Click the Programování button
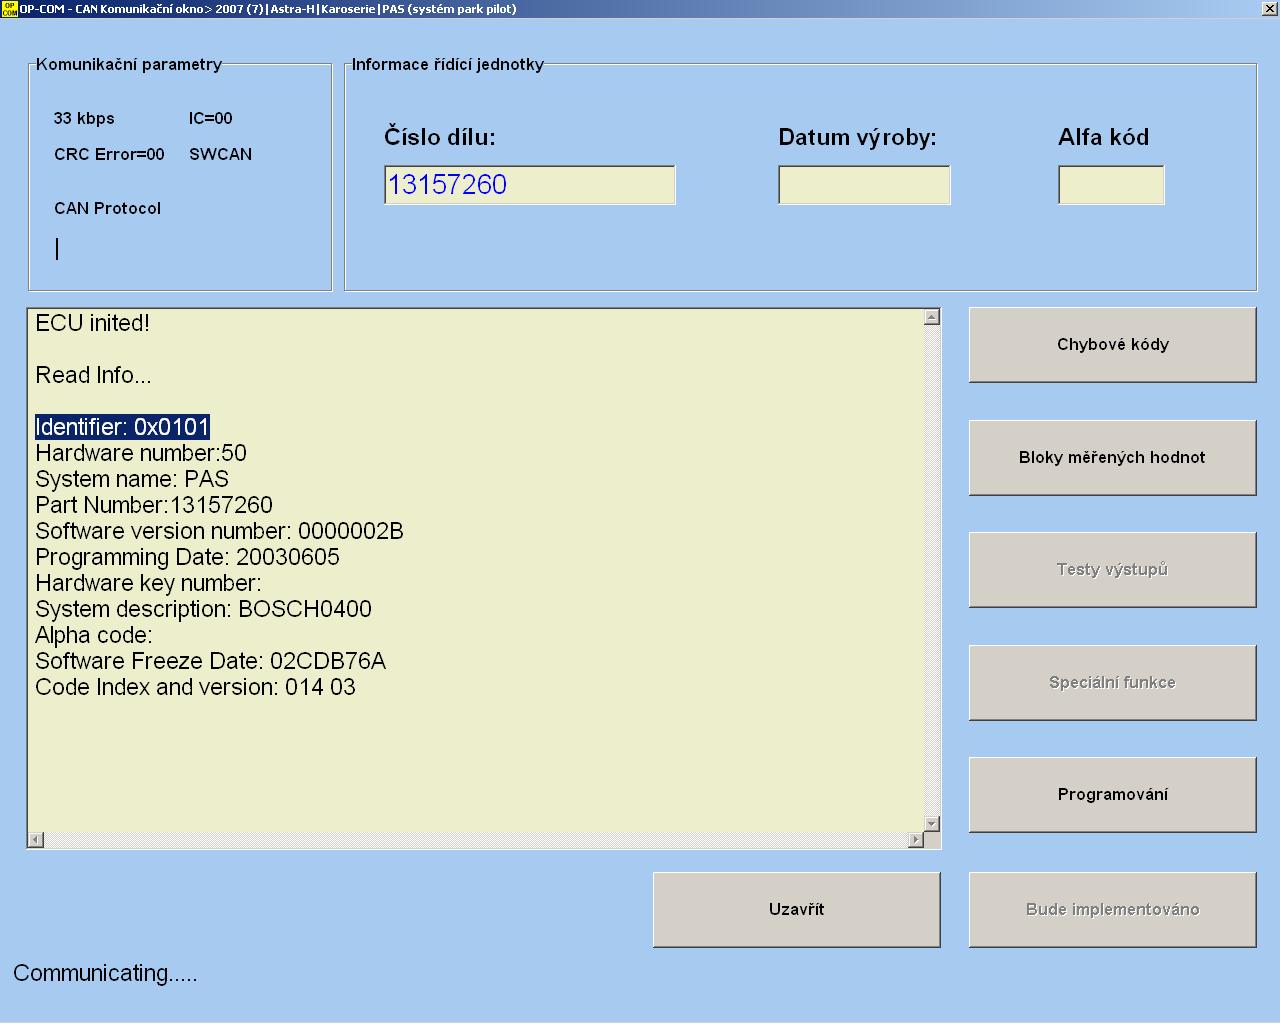 pos(1112,794)
